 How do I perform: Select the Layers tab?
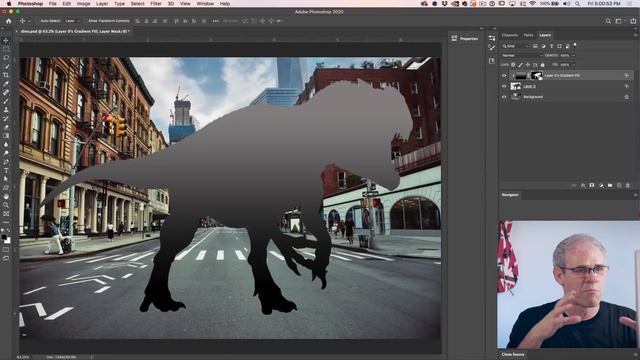coord(545,35)
